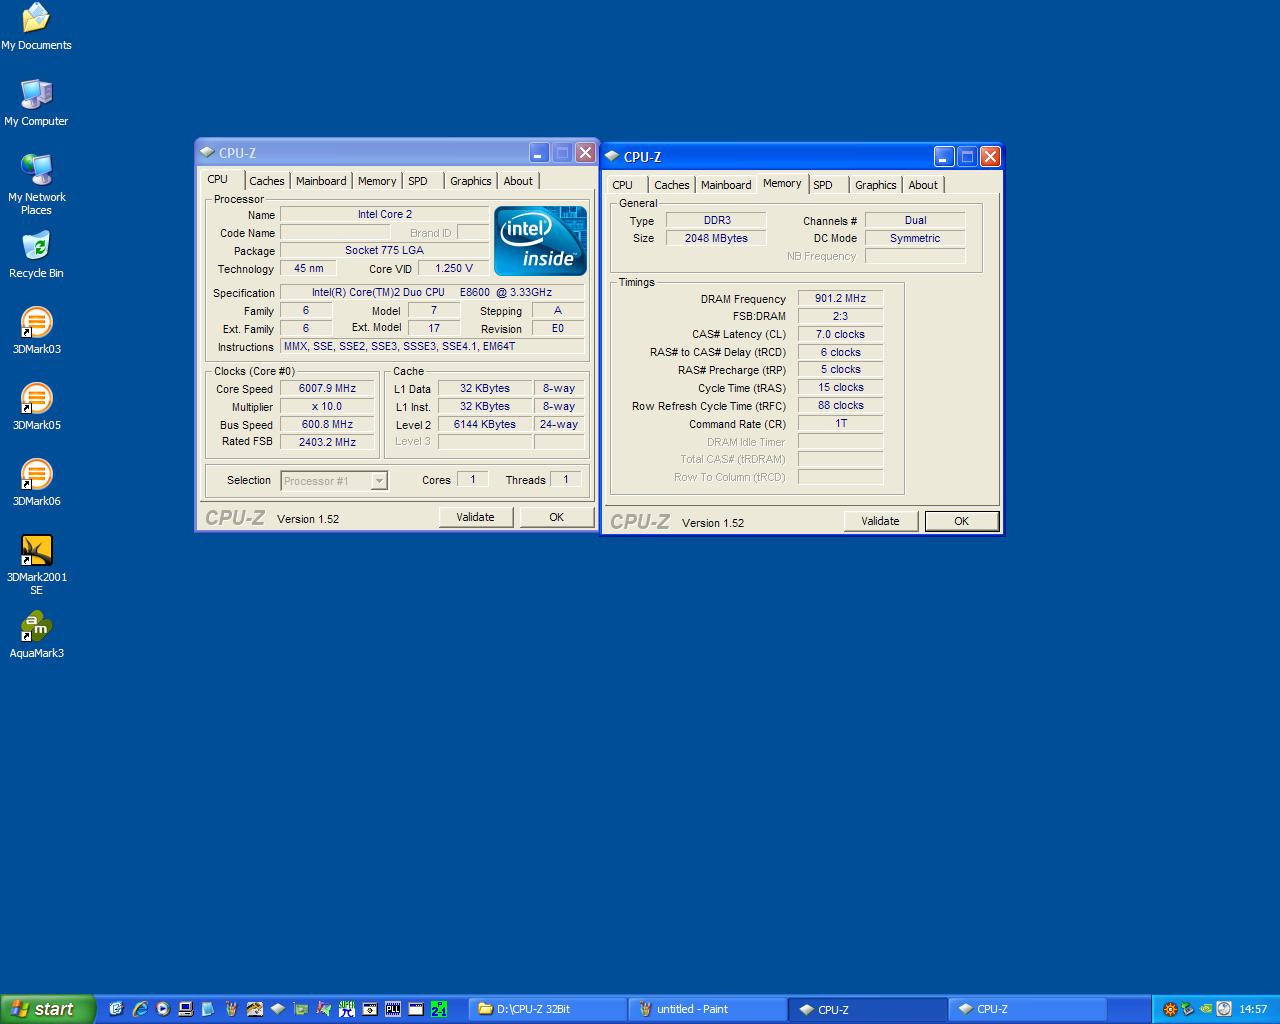1280x1024 pixels.
Task: Click the Internet Explorer quick launch icon
Action: tap(139, 1009)
